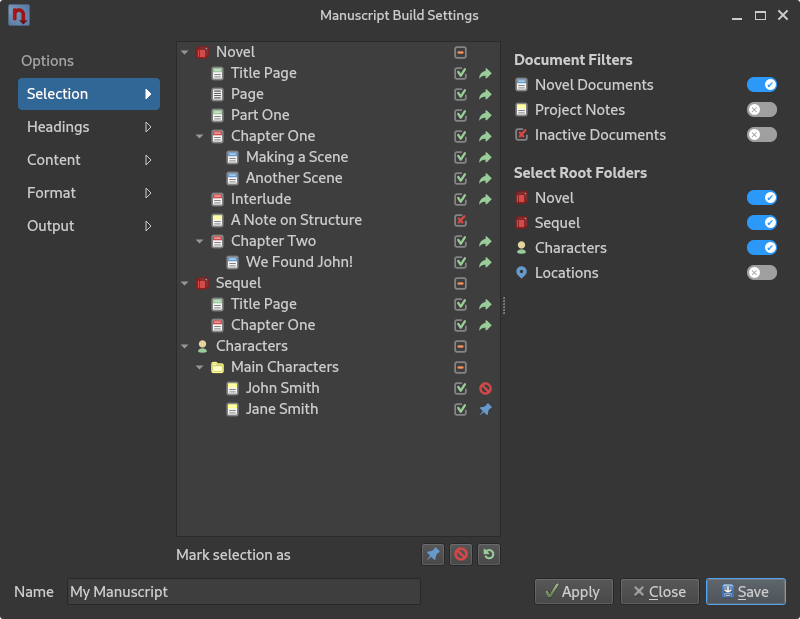
Task: Save the manuscript build settings
Action: (x=746, y=591)
